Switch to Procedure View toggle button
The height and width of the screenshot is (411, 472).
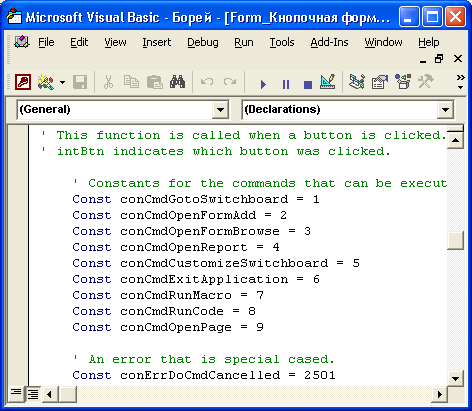pyautogui.click(x=16, y=394)
